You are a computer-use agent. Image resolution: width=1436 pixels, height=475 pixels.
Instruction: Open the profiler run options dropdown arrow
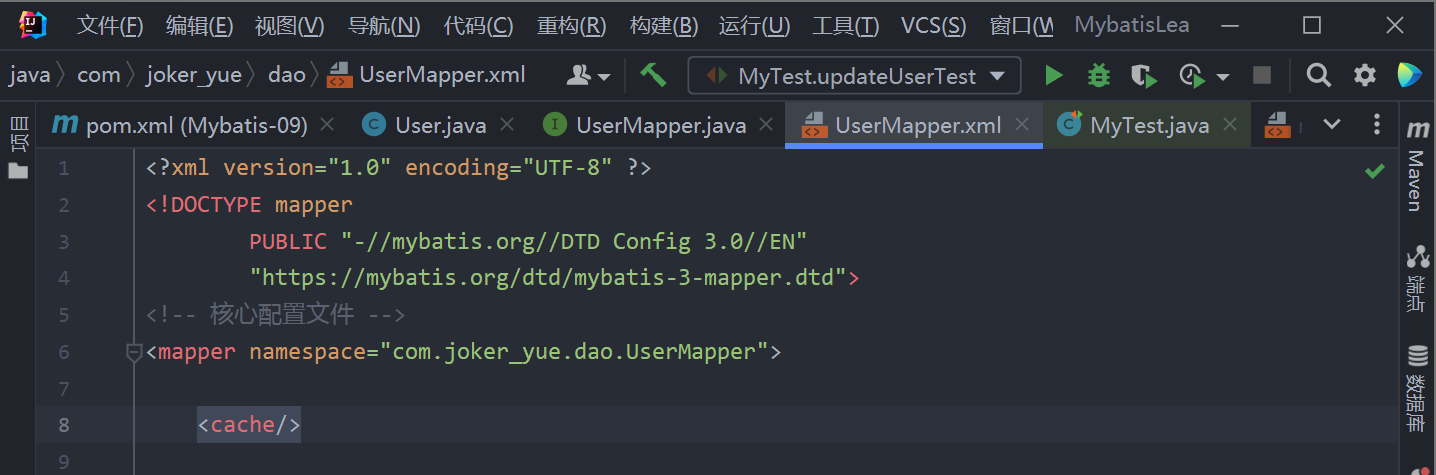tap(1223, 76)
